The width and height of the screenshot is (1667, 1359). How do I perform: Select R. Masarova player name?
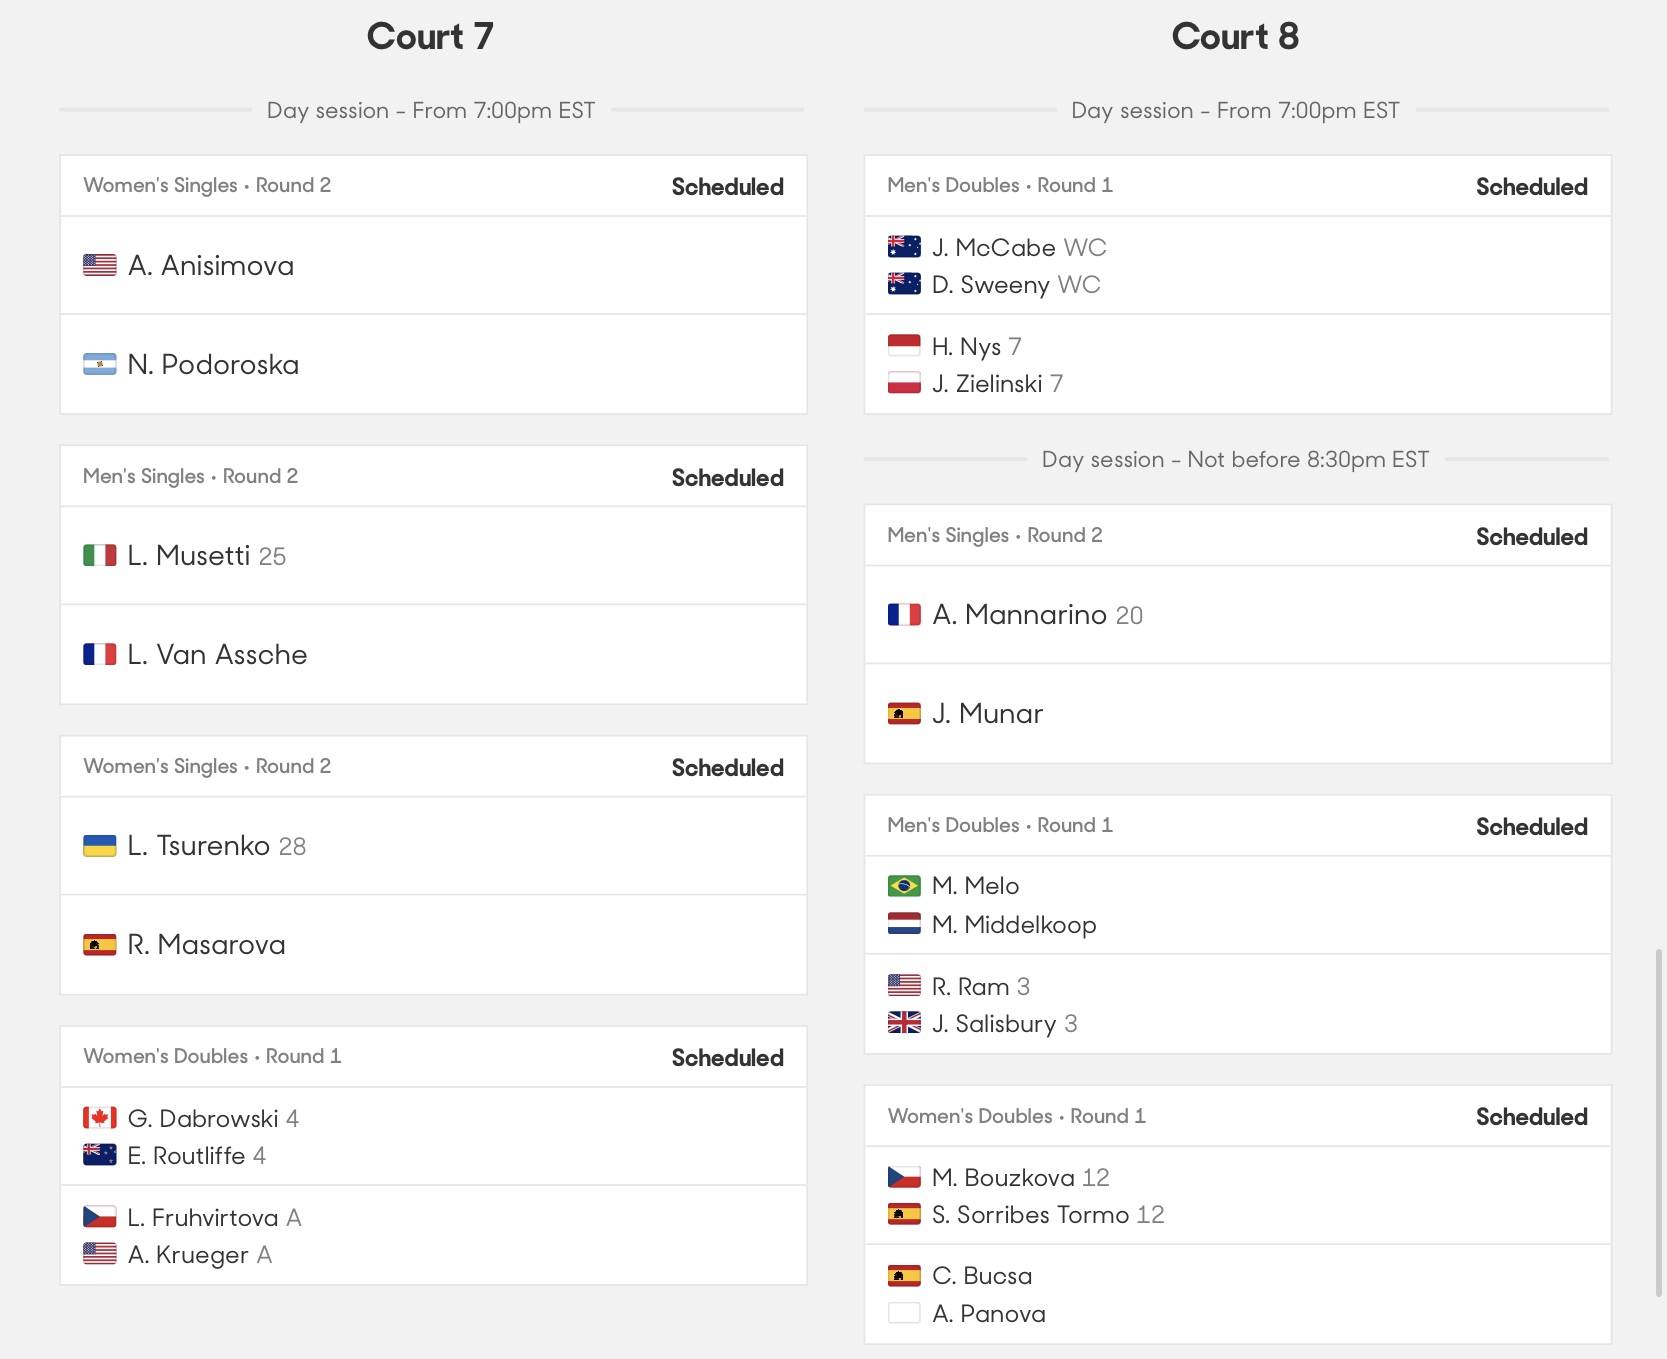tap(206, 944)
